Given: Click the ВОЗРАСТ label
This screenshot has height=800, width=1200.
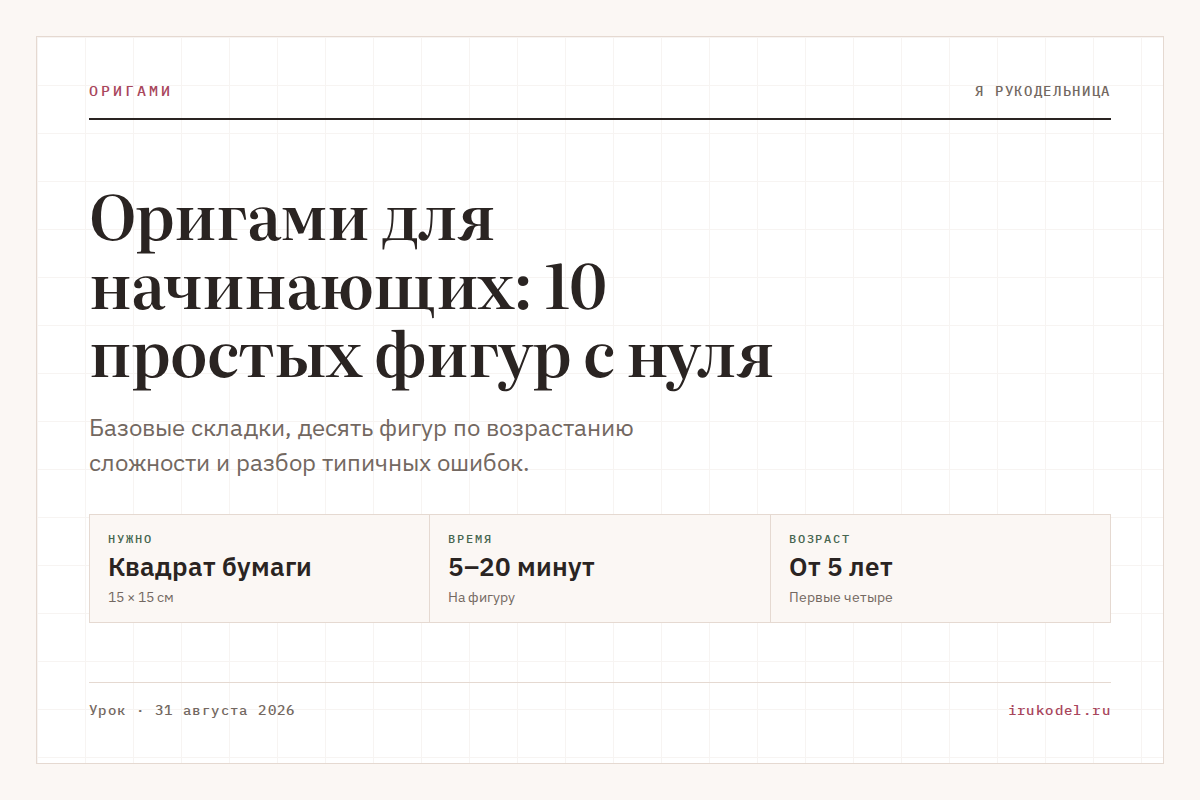Looking at the screenshot, I should (819, 539).
